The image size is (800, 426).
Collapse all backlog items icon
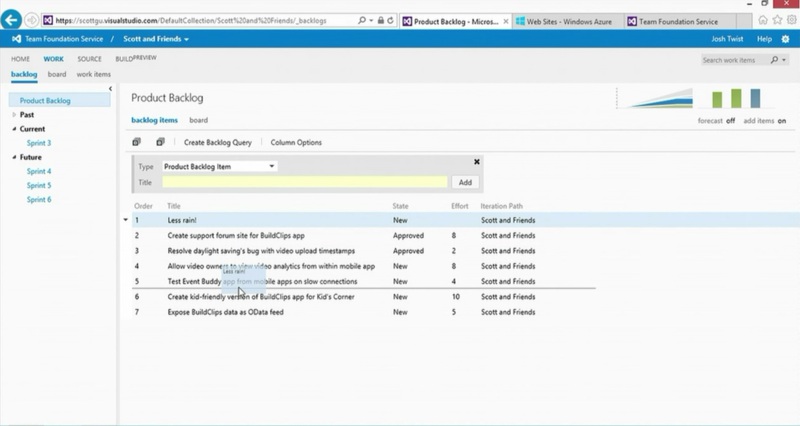[160, 142]
